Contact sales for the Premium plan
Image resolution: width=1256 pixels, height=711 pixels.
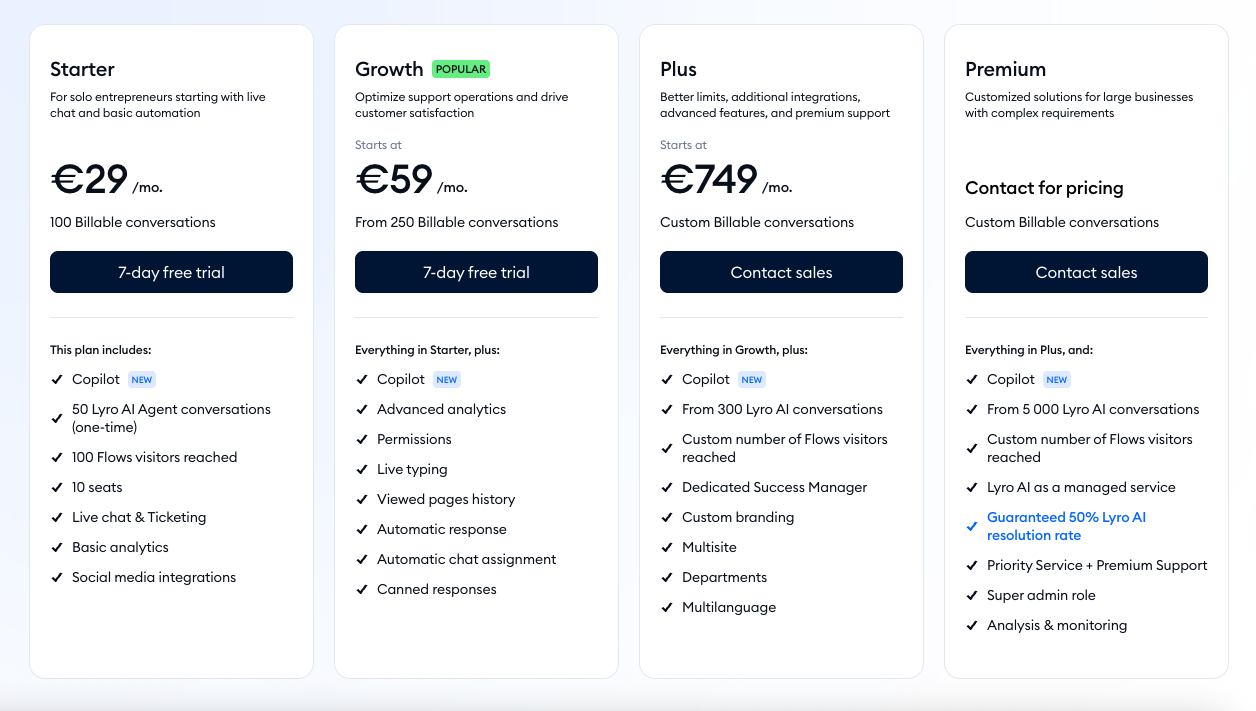1086,272
